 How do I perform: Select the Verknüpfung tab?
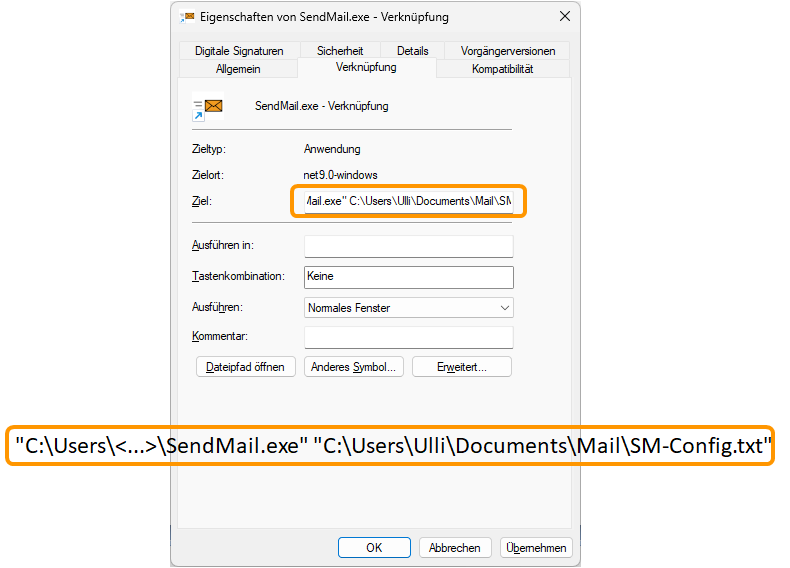click(x=366, y=68)
